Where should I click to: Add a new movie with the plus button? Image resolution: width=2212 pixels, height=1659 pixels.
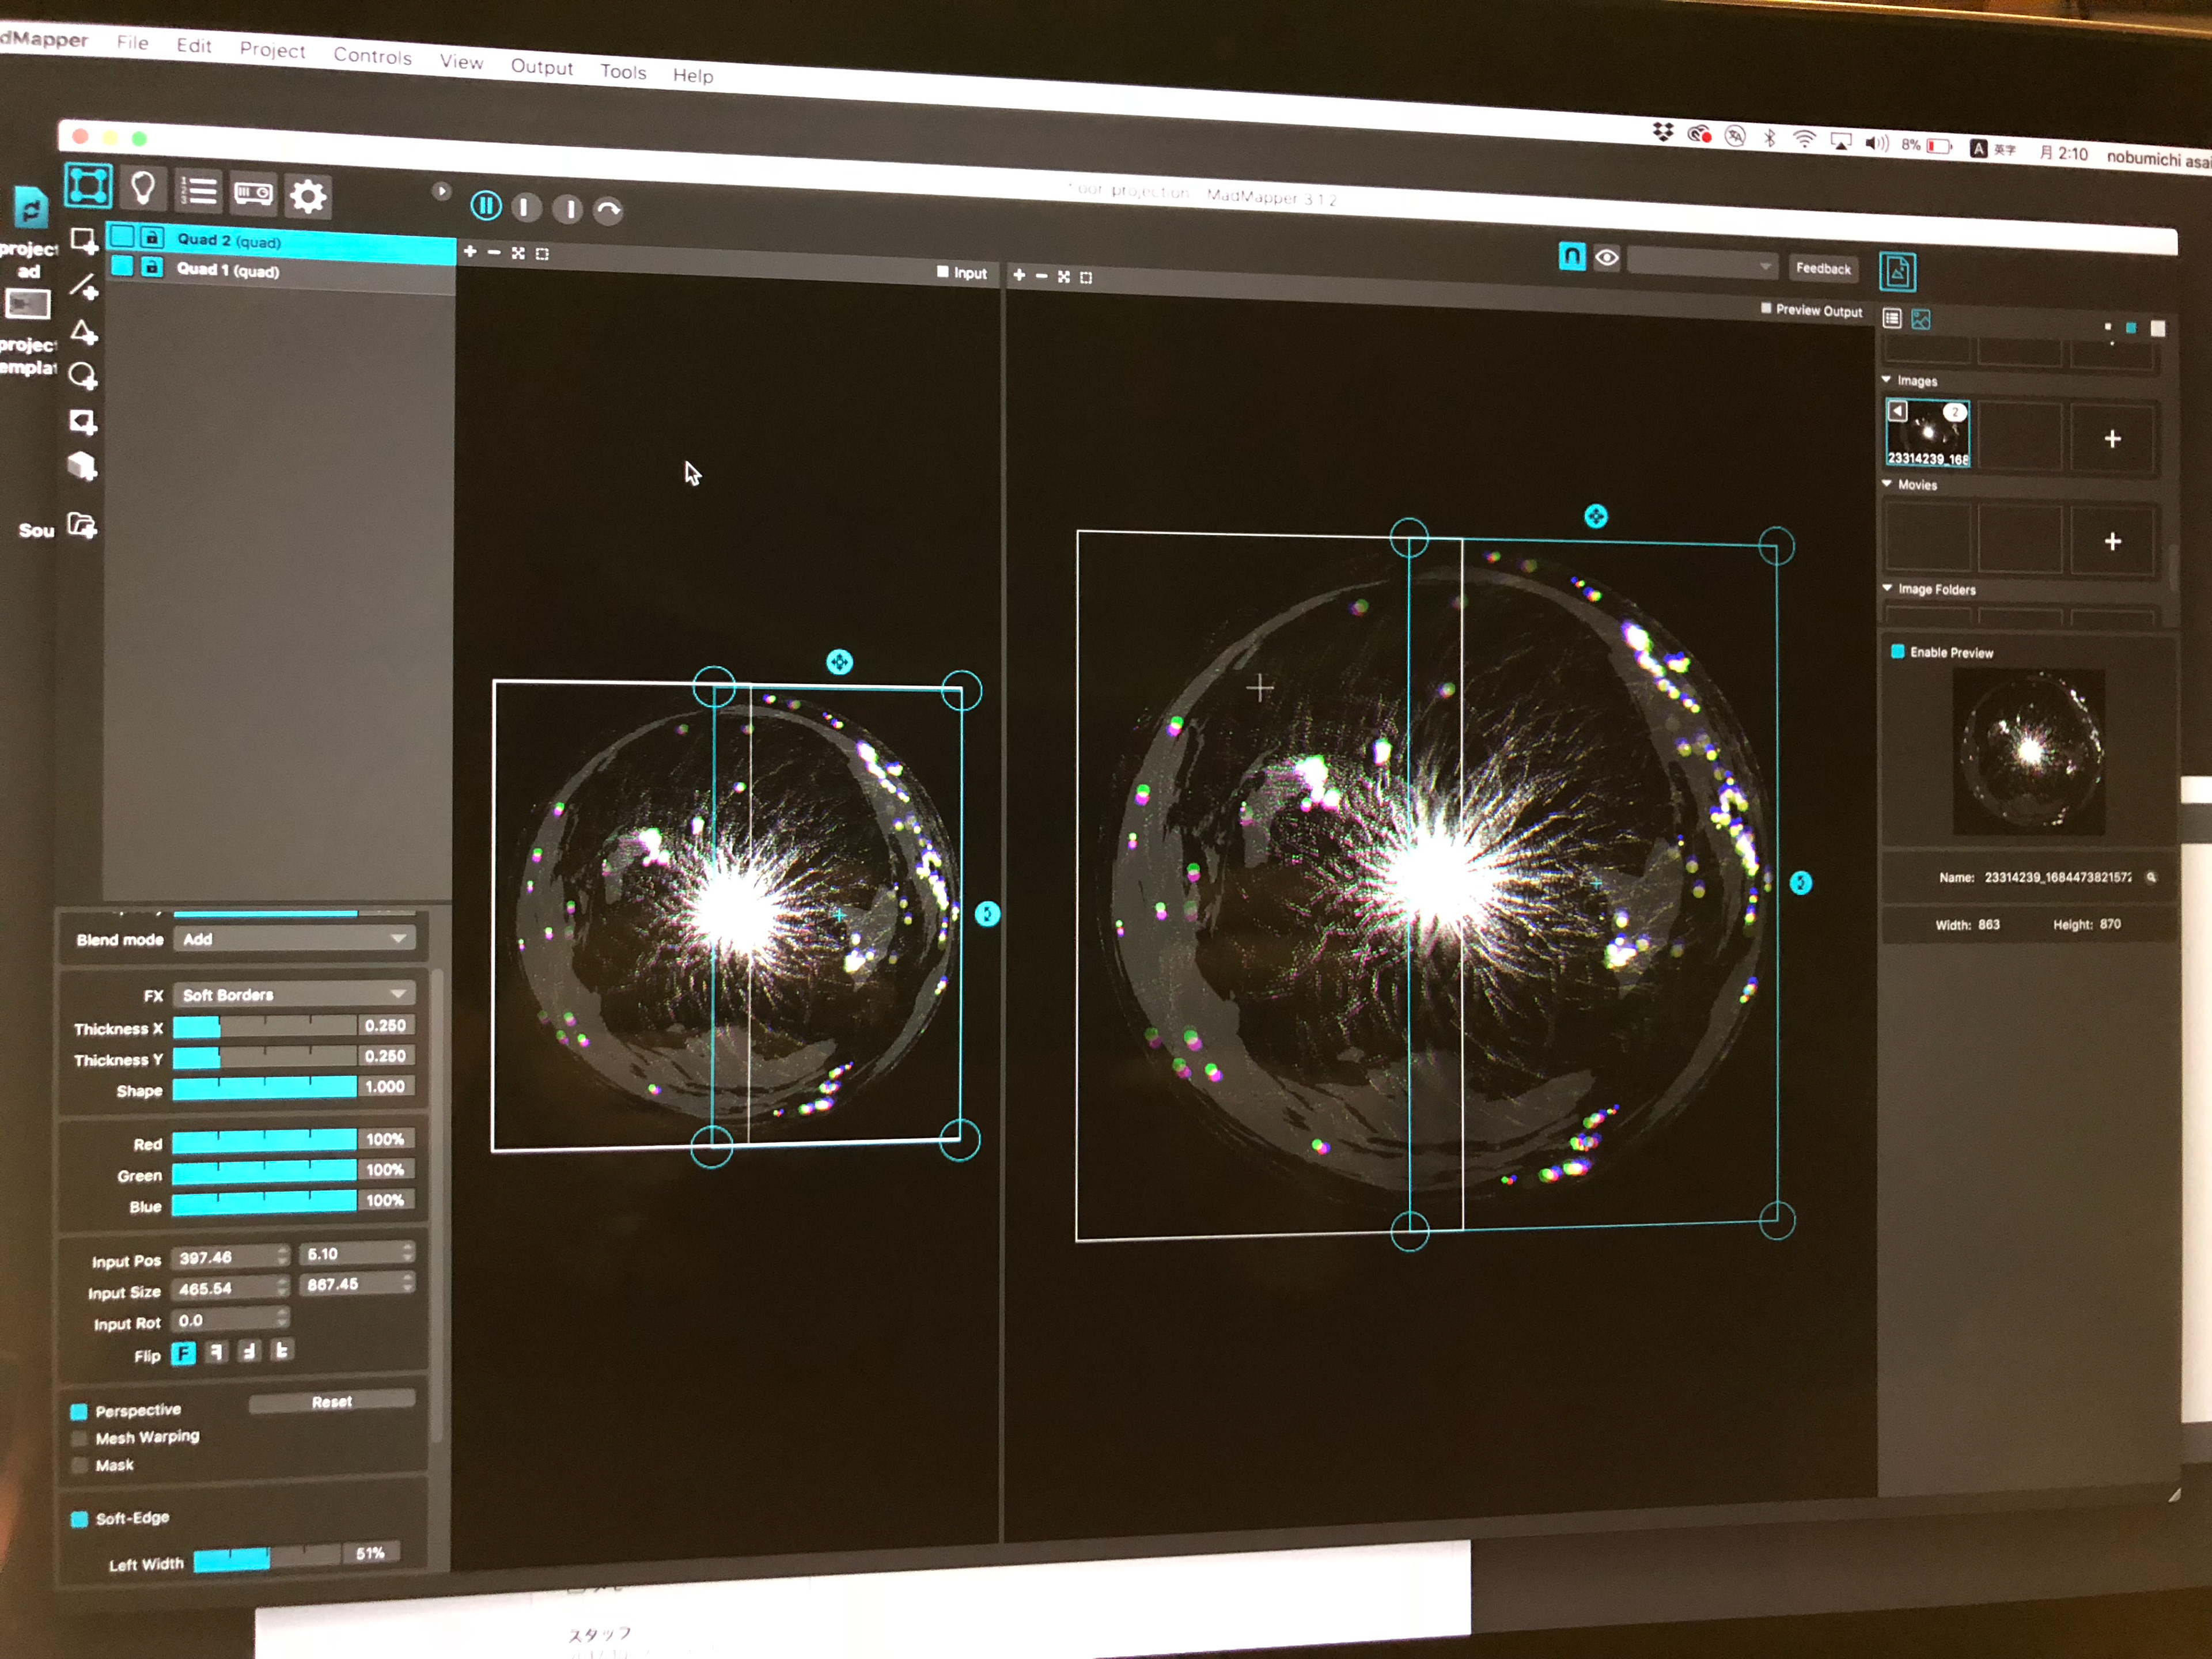click(x=2112, y=541)
